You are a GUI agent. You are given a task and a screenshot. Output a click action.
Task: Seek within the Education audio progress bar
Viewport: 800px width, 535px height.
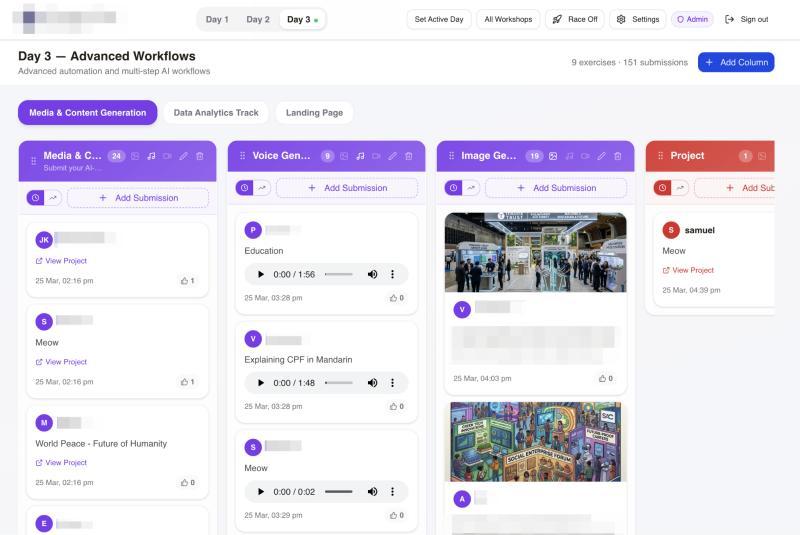point(339,274)
